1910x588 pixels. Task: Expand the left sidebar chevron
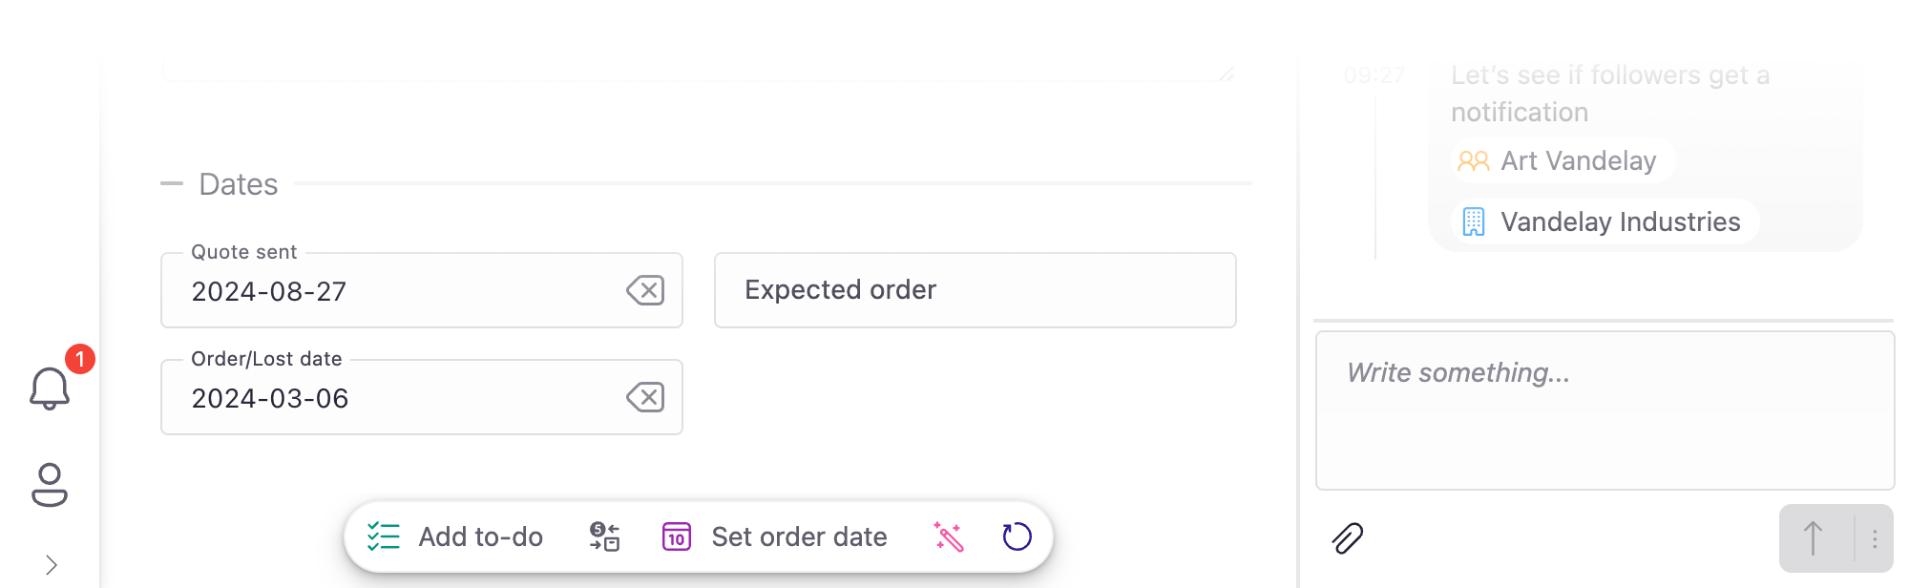(x=51, y=565)
